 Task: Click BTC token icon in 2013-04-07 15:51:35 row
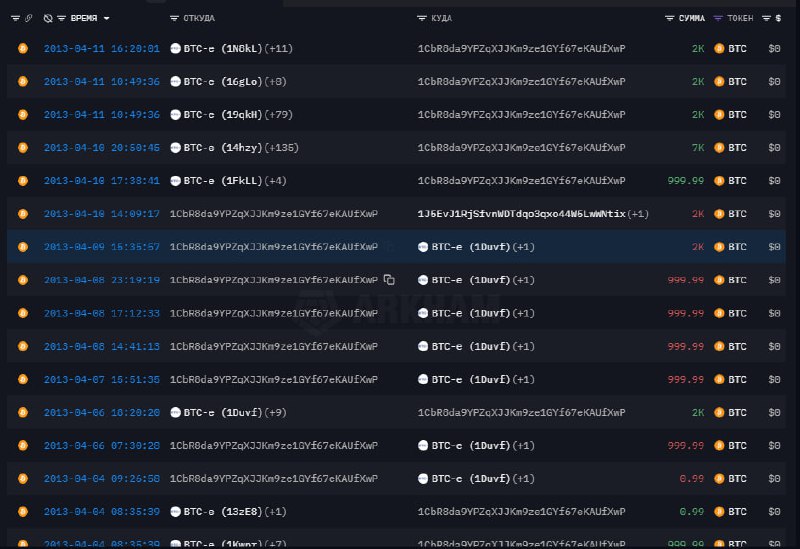[719, 379]
